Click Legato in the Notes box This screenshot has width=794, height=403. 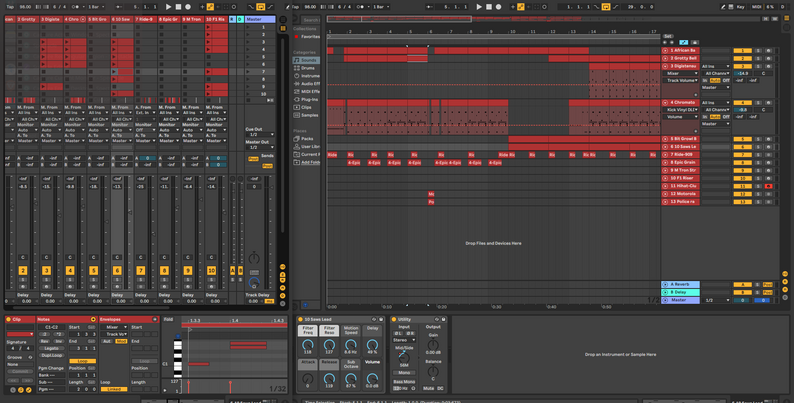pos(52,348)
